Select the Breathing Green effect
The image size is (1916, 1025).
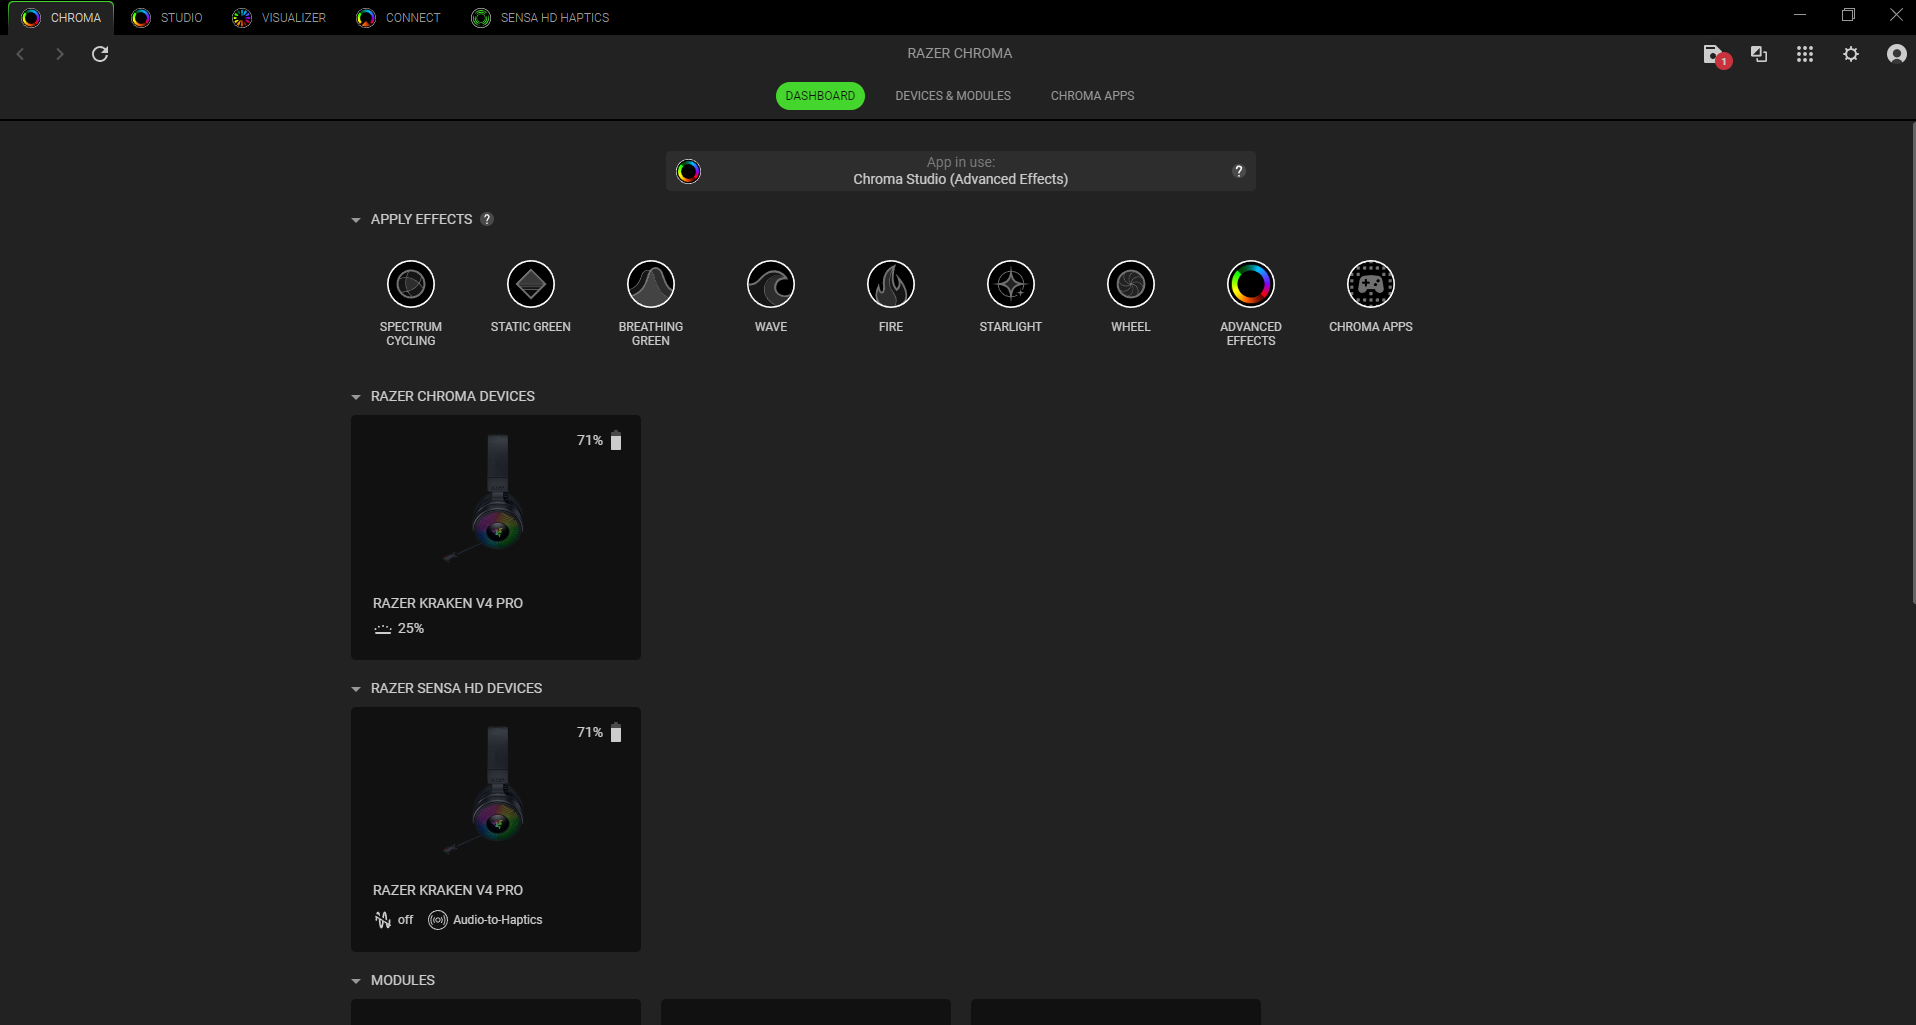(x=650, y=285)
